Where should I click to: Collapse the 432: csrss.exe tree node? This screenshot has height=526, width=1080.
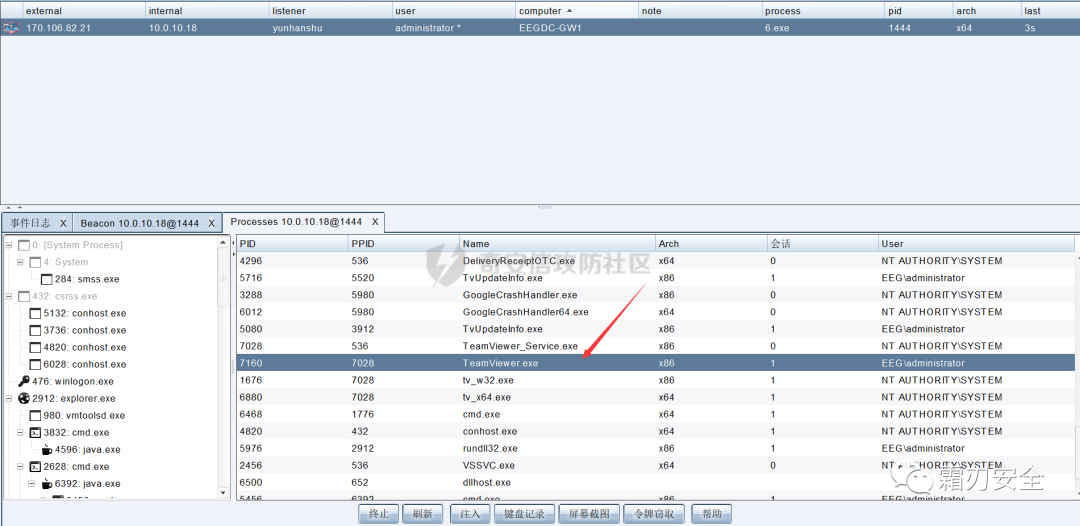pos(9,296)
